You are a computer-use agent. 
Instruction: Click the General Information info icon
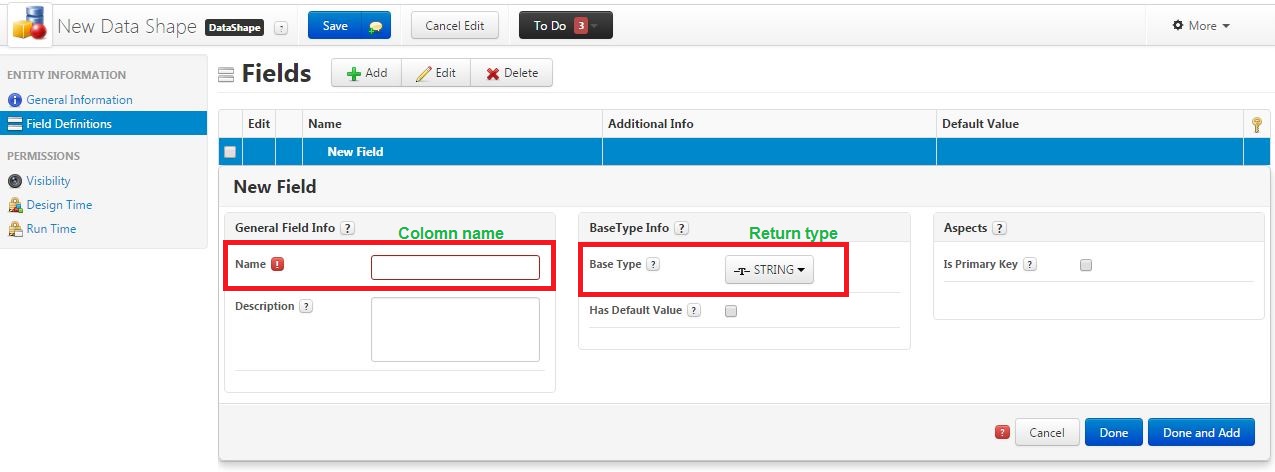[x=15, y=100]
